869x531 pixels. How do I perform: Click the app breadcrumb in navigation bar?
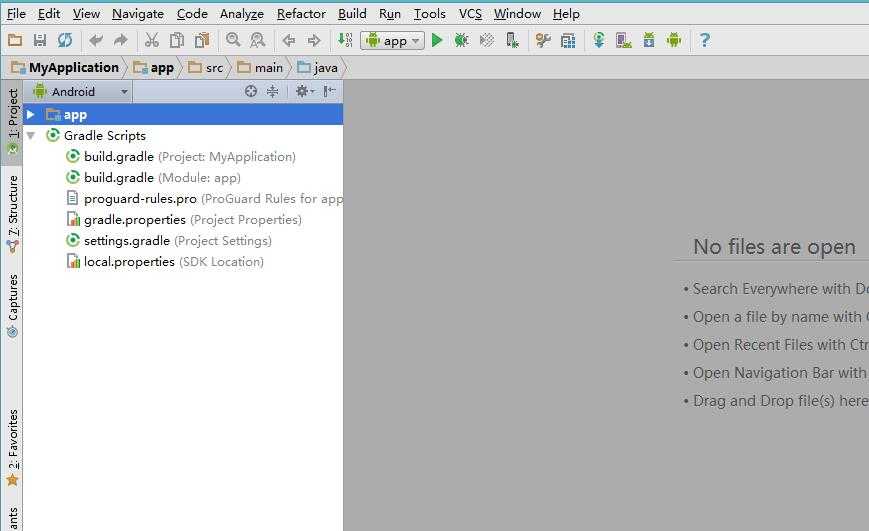154,68
